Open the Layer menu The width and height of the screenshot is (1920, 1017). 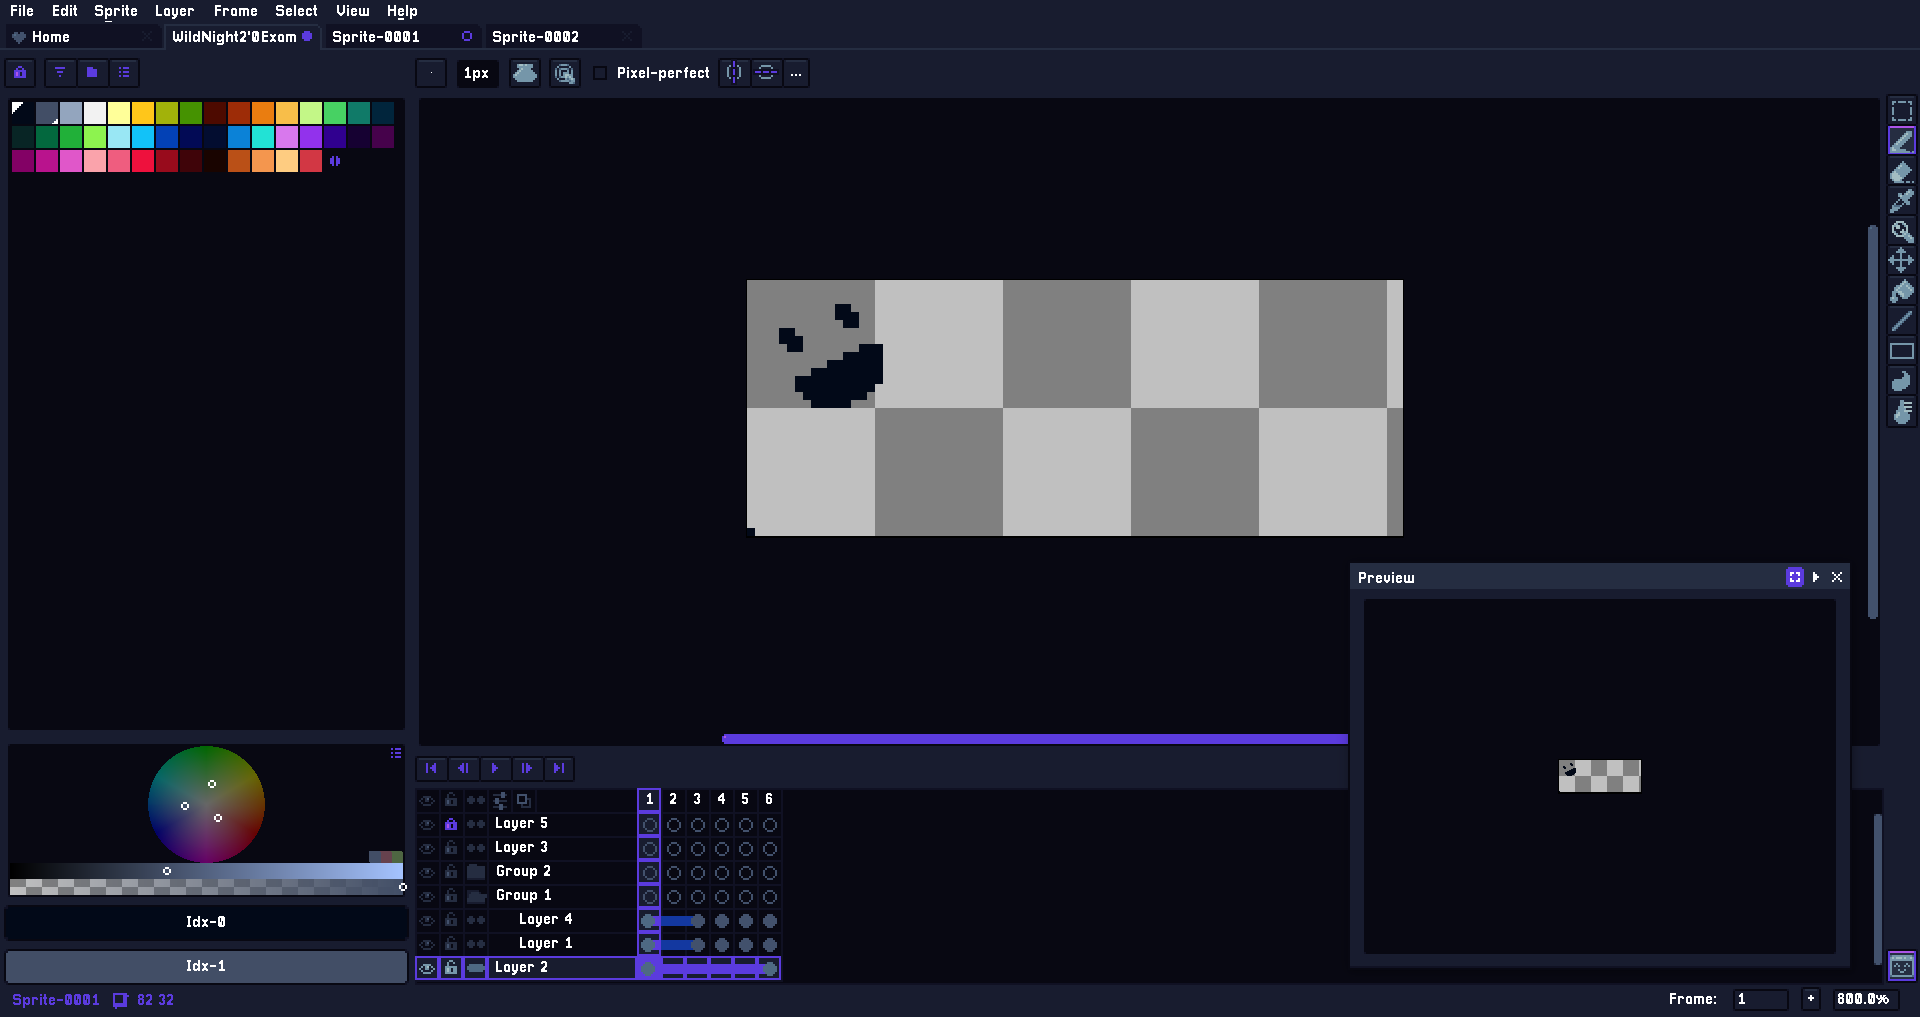pos(174,11)
